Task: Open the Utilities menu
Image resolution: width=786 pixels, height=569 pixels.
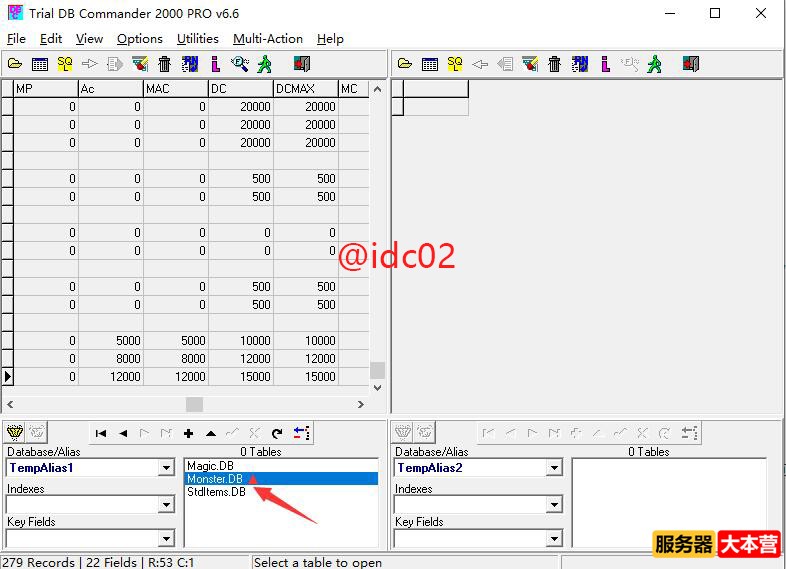Action: [197, 39]
